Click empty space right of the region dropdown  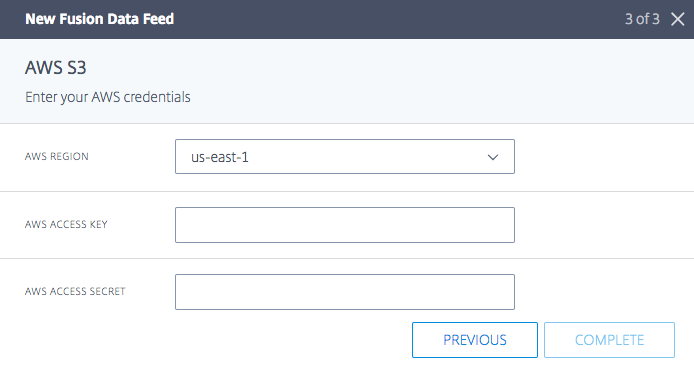click(604, 157)
